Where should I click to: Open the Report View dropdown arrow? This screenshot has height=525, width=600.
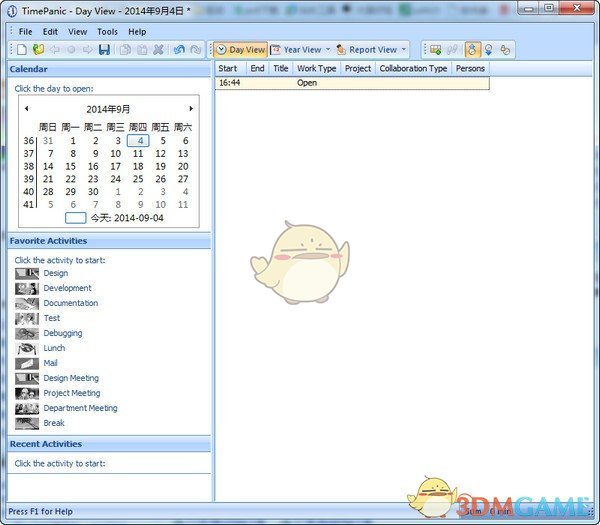coord(404,49)
